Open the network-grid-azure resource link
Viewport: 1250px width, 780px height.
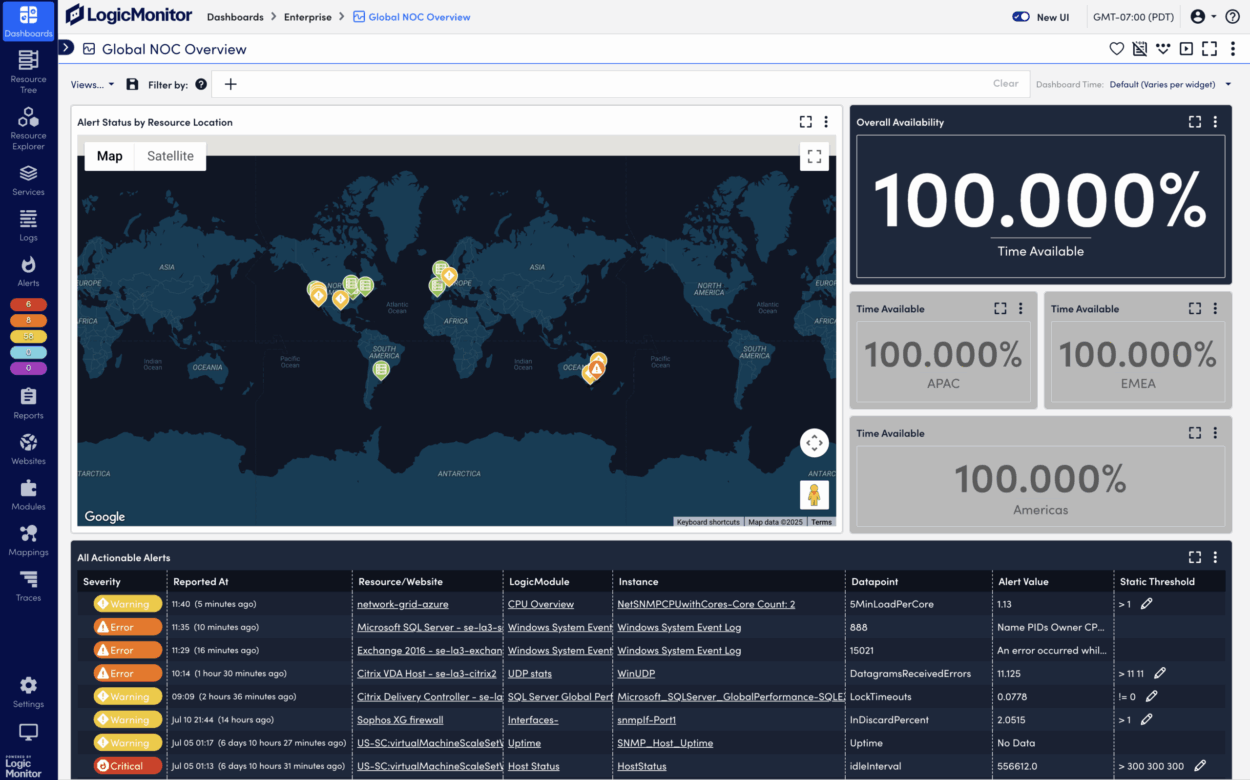(x=403, y=604)
